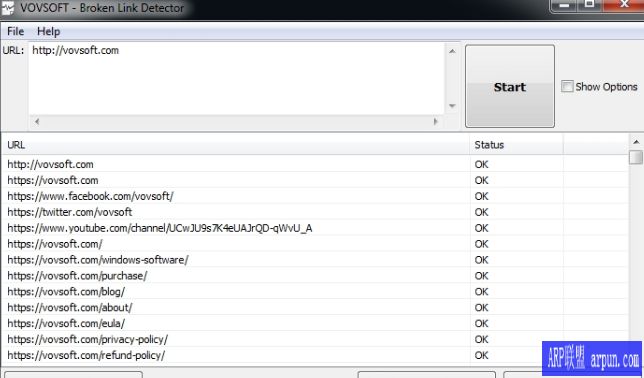The image size is (644, 378).
Task: Select the twitter.com/vovsoft row
Action: tap(315, 212)
